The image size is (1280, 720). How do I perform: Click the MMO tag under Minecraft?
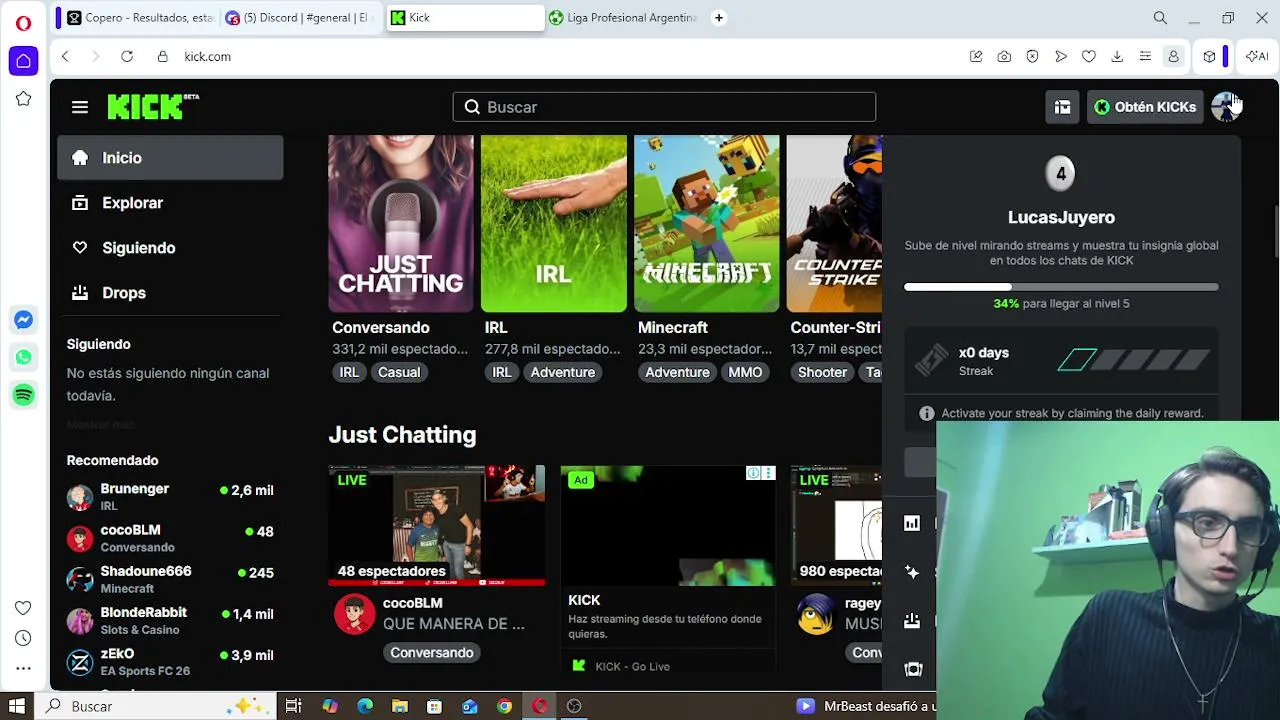[x=745, y=372]
